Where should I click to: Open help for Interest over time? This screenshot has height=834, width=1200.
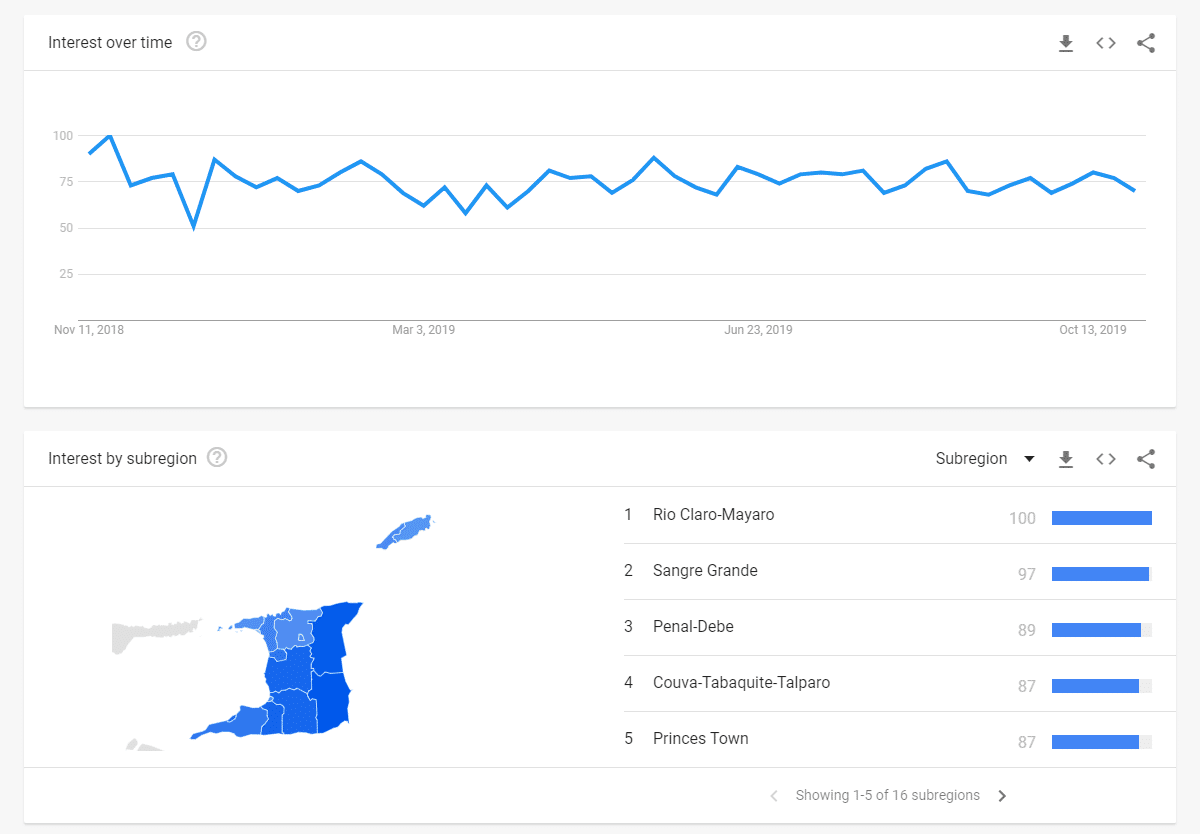197,42
